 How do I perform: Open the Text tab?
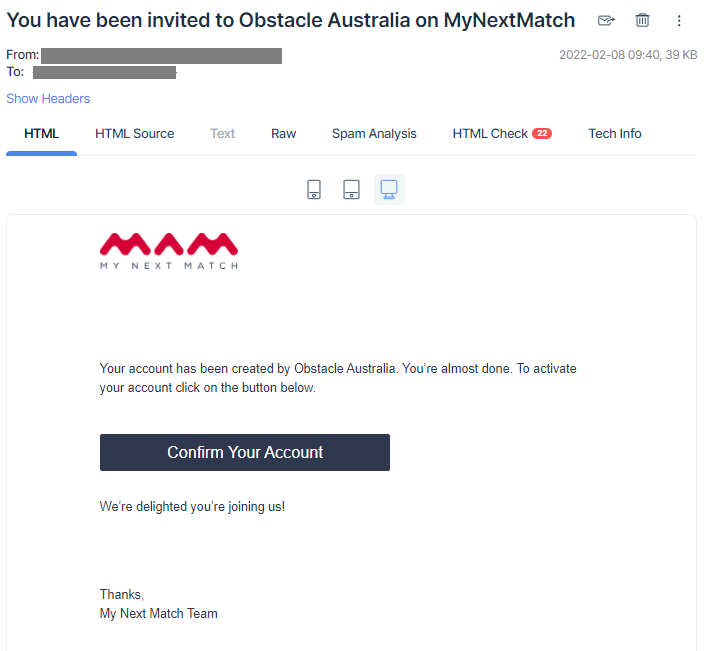(x=222, y=134)
